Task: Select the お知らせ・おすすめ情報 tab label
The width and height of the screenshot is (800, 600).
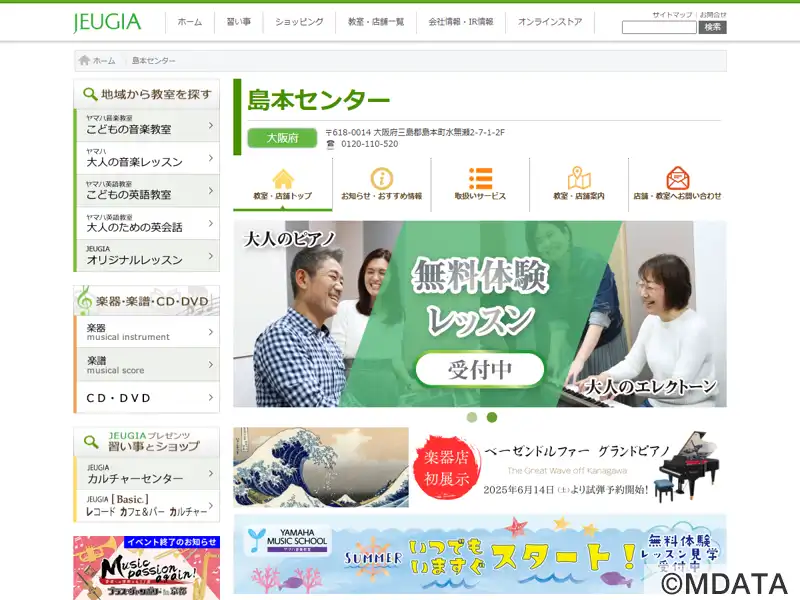Action: (x=382, y=196)
